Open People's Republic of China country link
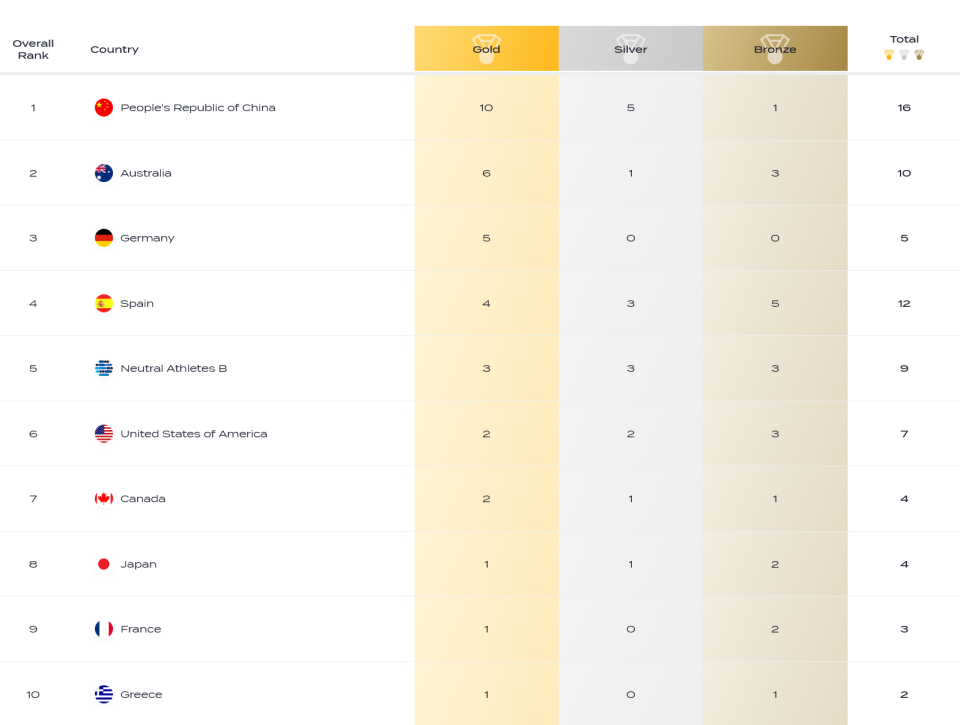Screen dimensions: 960x725 (198, 107)
